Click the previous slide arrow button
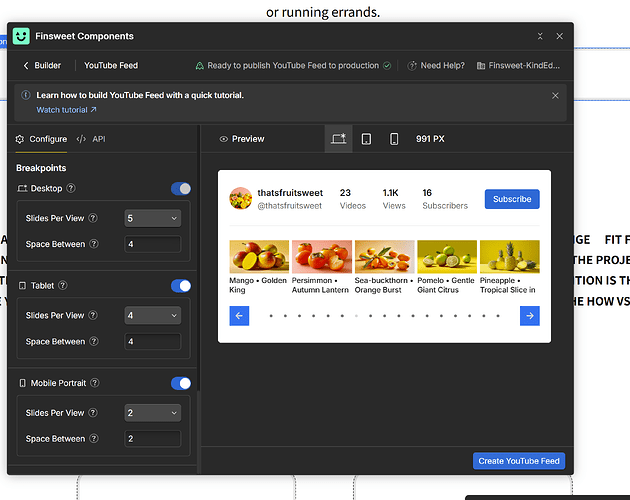Image resolution: width=630 pixels, height=500 pixels. [239, 316]
